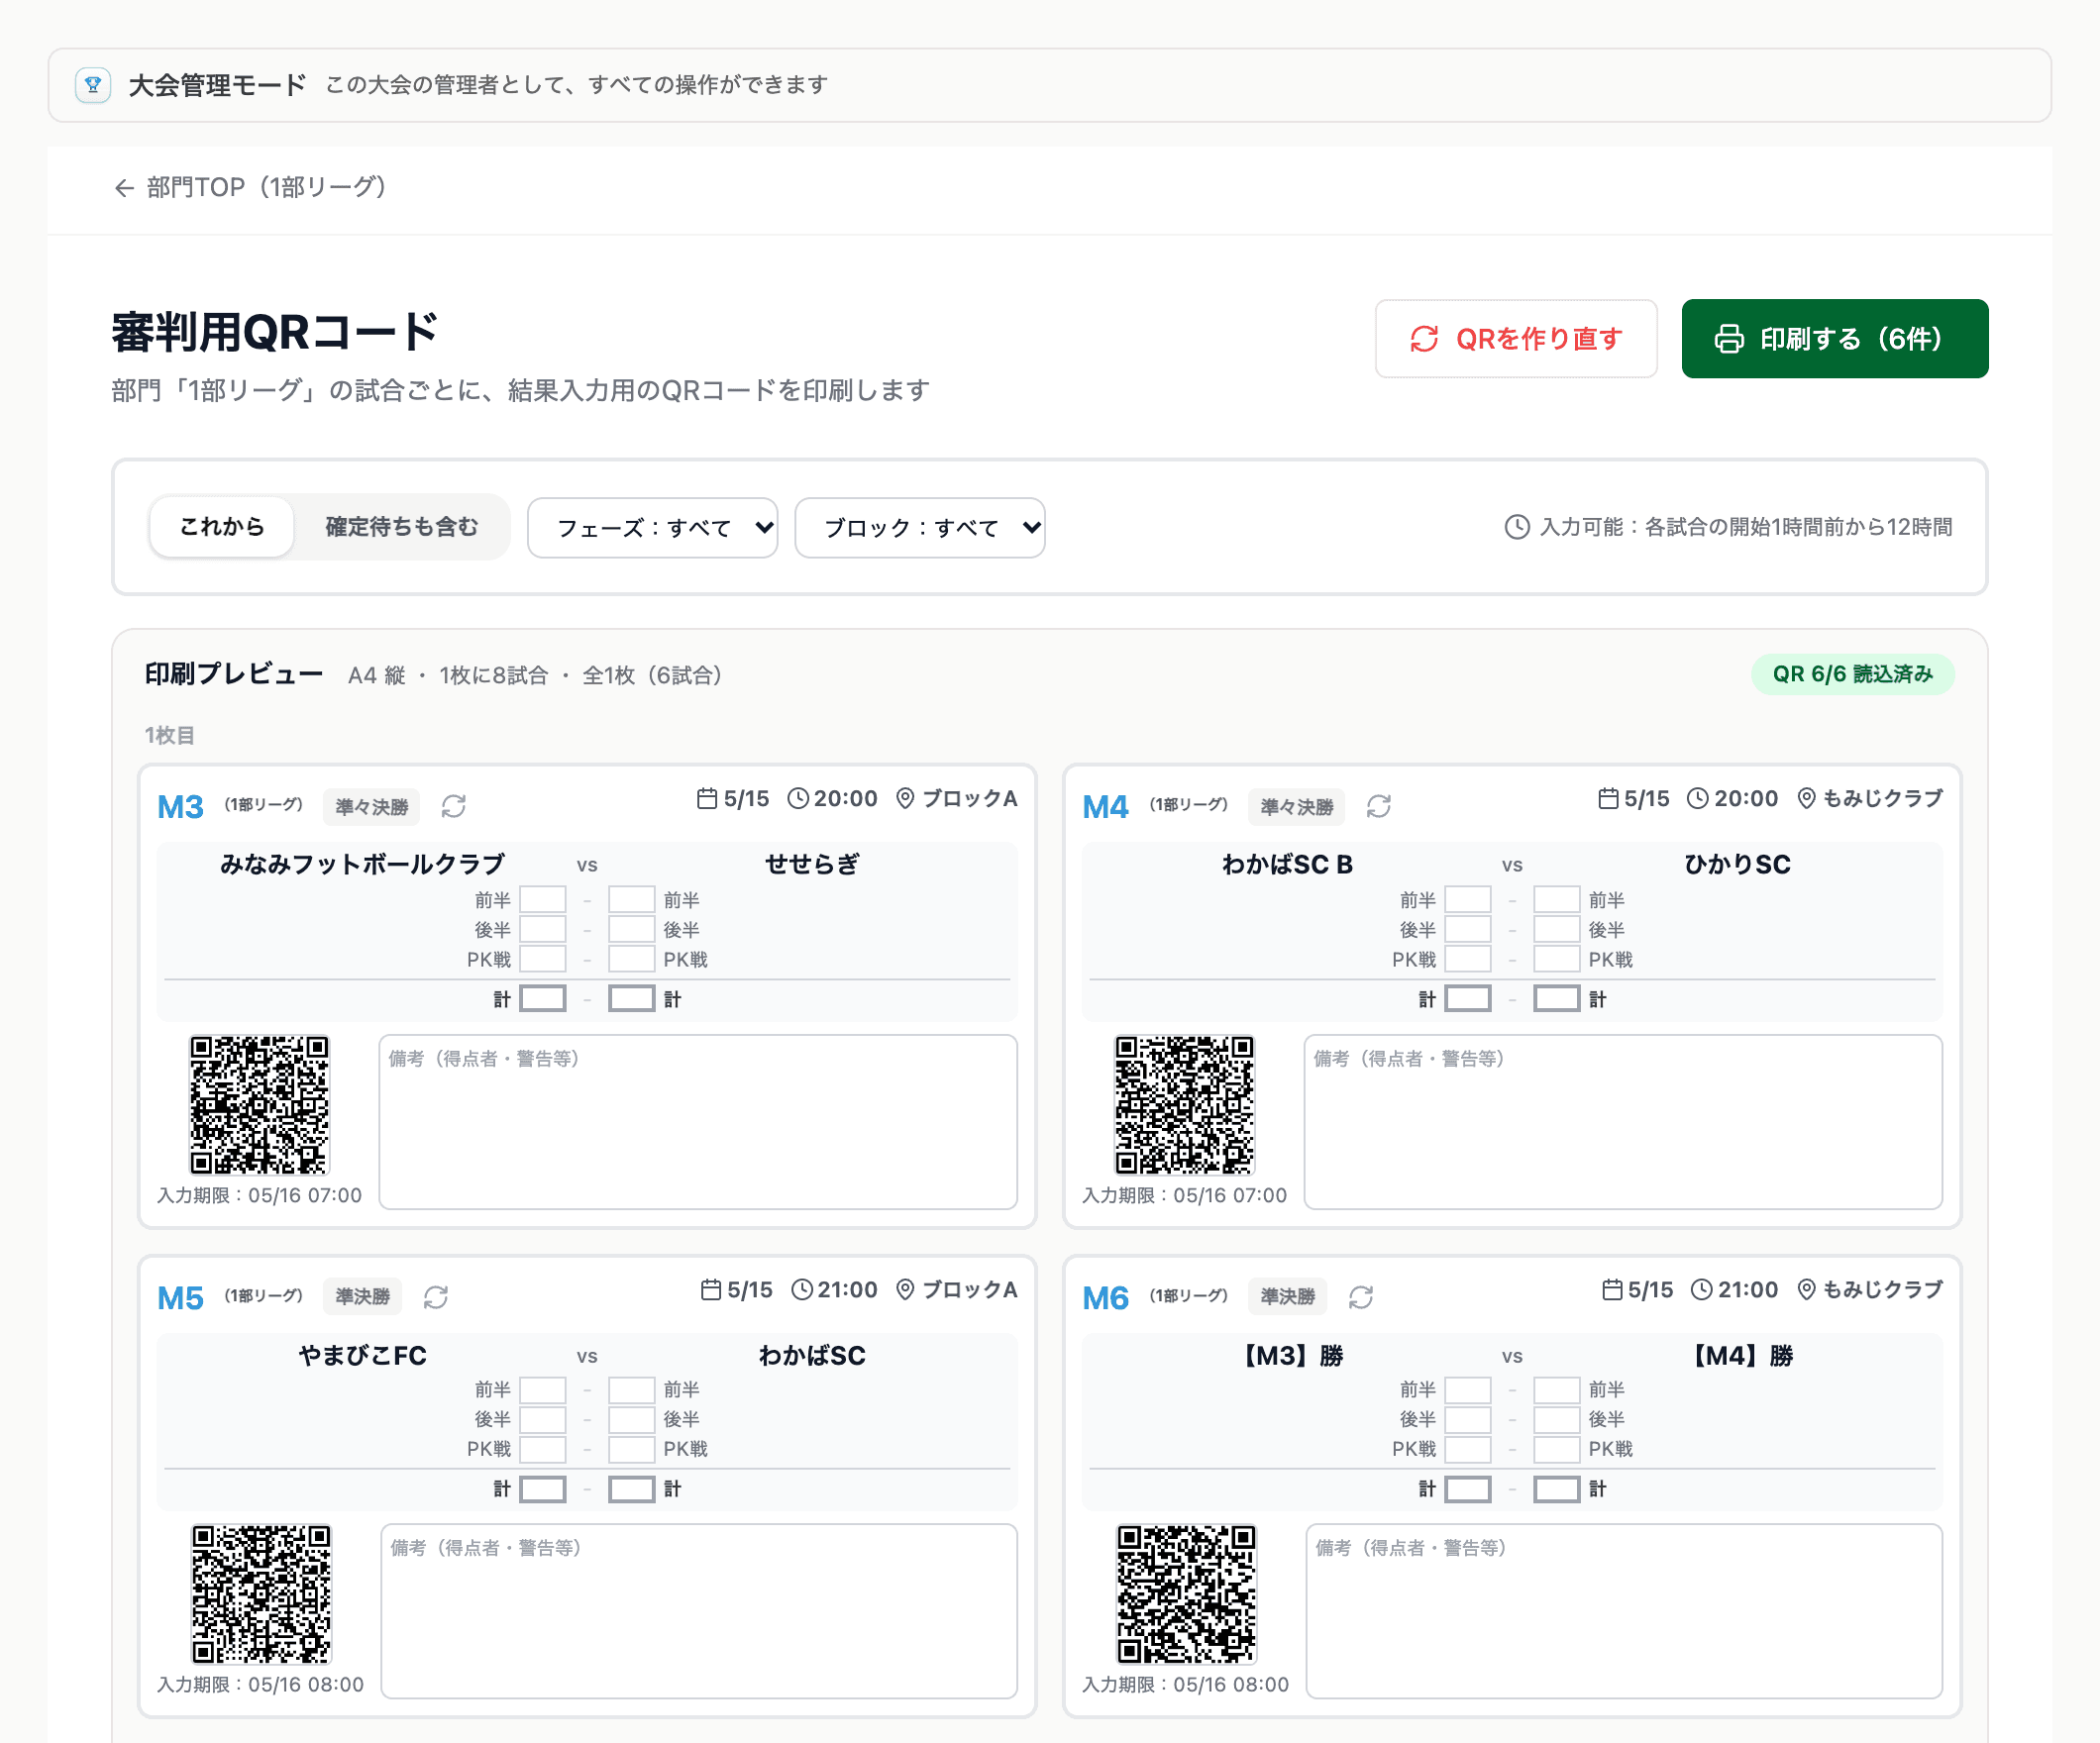Click M4 PK戦 box for ひかりSC

tap(1557, 959)
